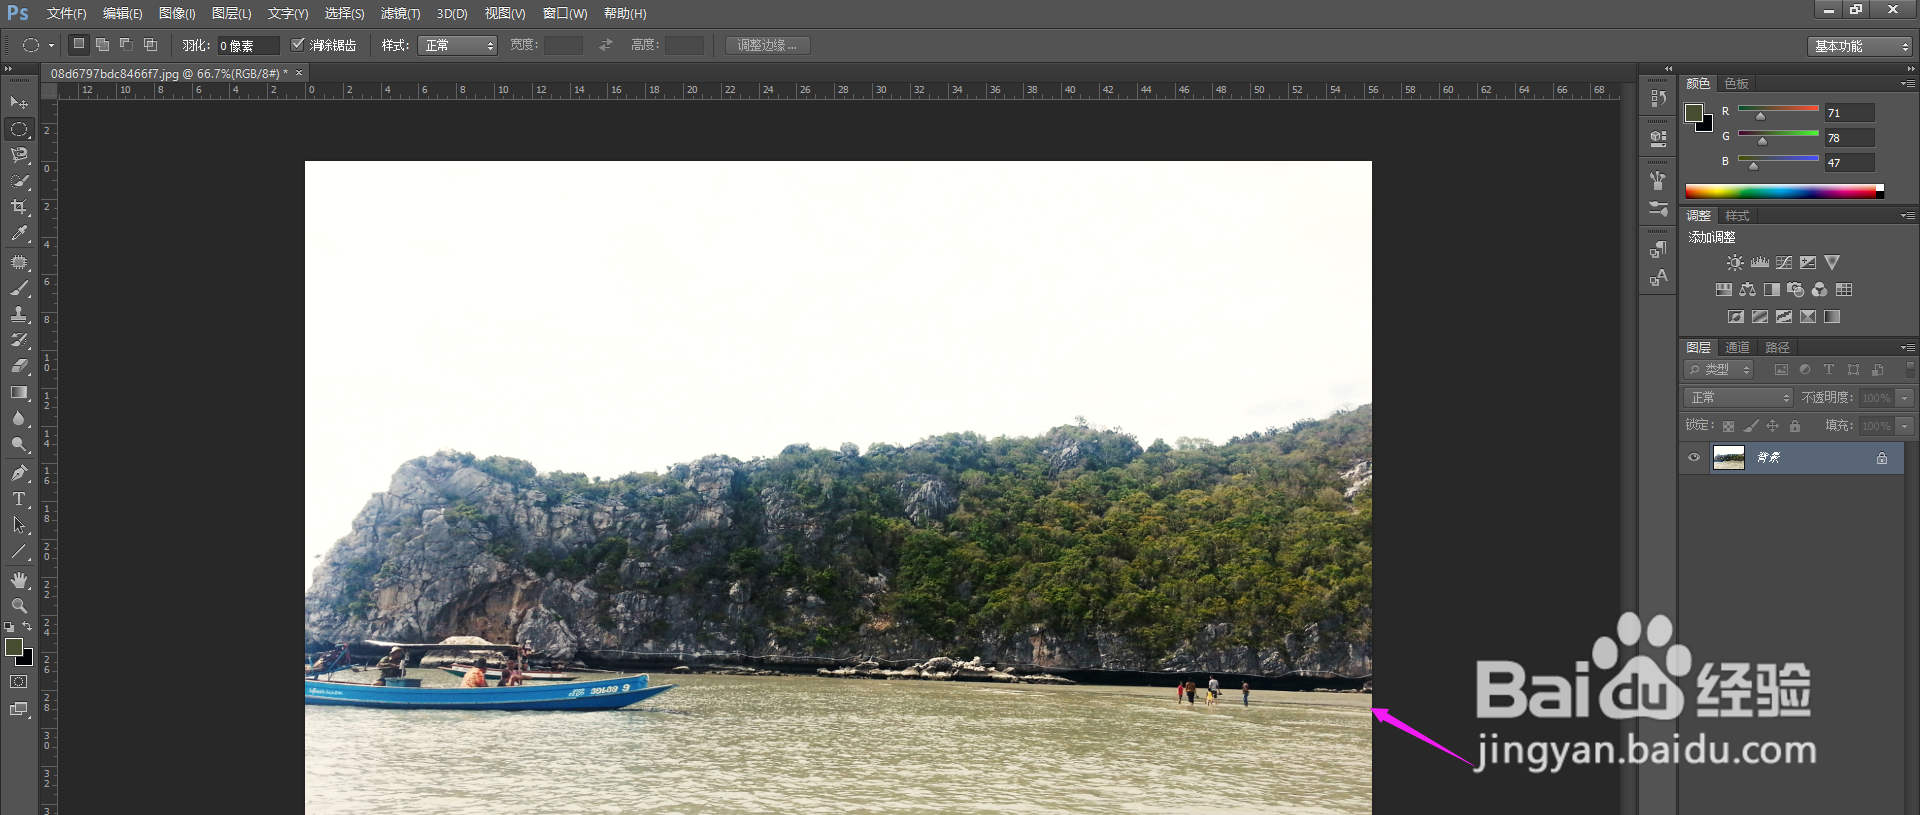
Task: Toggle lock transparent pixels in Layers panel
Action: 1728,426
